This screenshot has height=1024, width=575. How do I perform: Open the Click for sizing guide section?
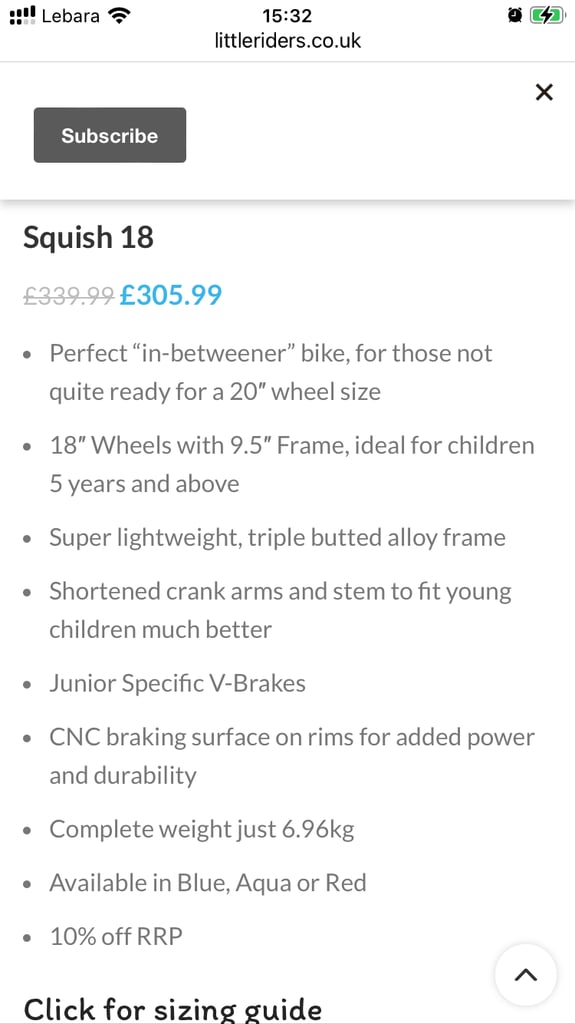[172, 1008]
